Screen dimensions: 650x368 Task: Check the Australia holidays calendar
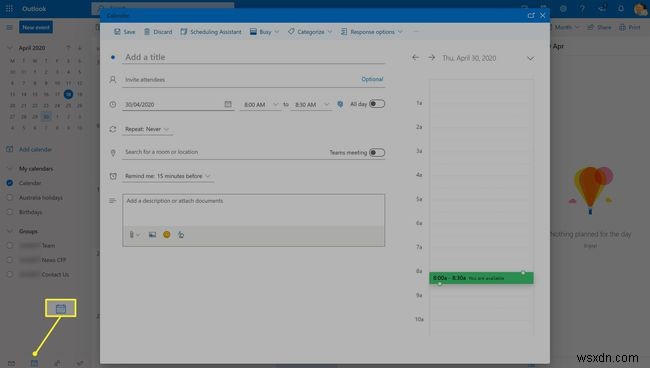point(10,198)
